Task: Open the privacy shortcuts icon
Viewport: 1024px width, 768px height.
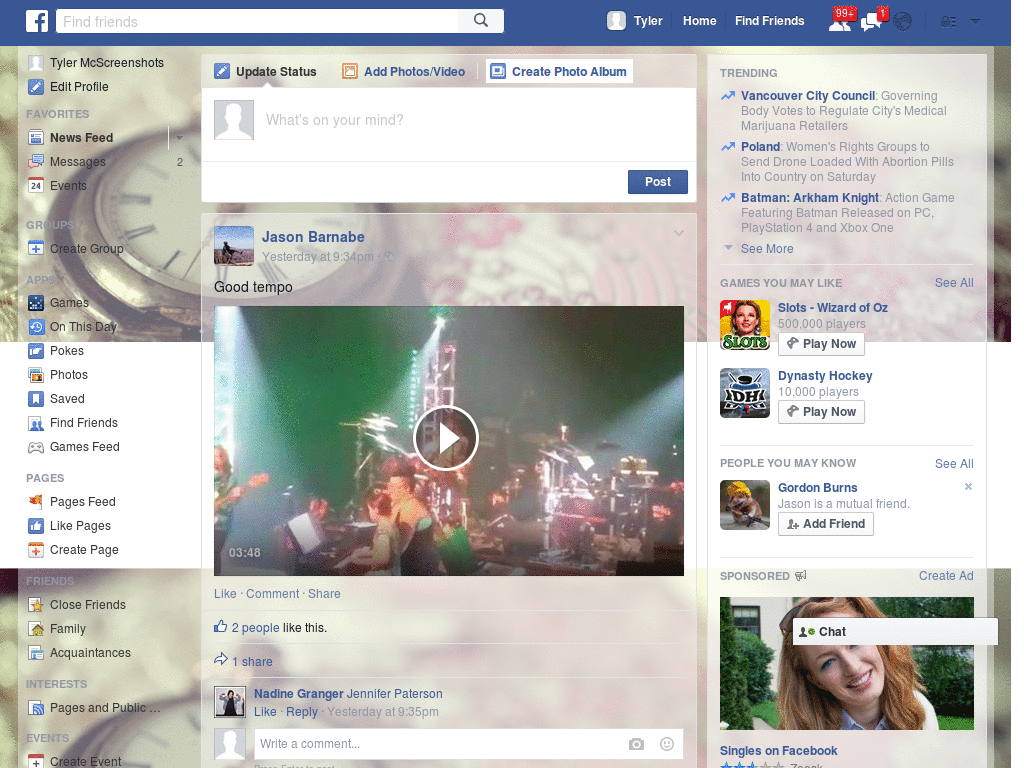Action: (x=949, y=22)
